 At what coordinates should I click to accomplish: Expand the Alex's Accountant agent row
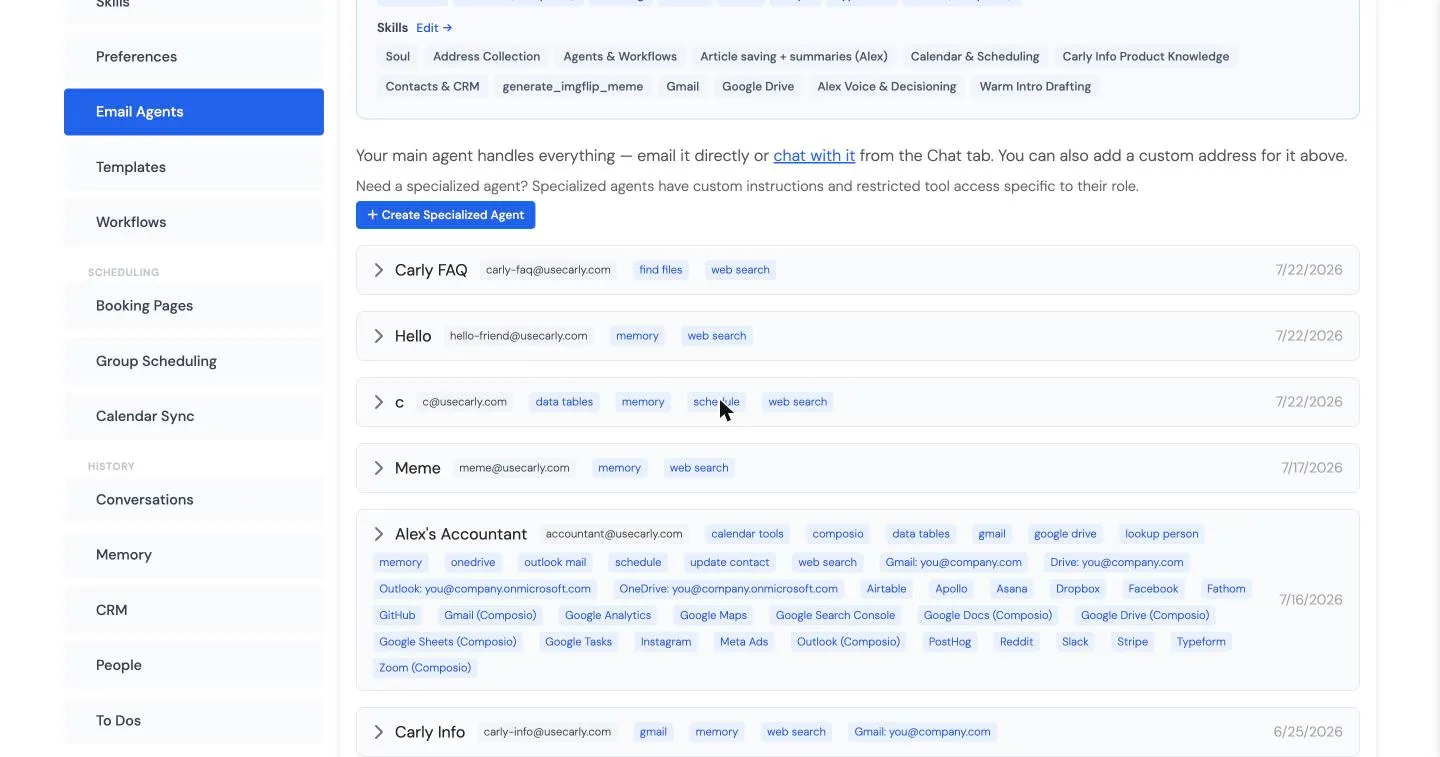pos(378,534)
